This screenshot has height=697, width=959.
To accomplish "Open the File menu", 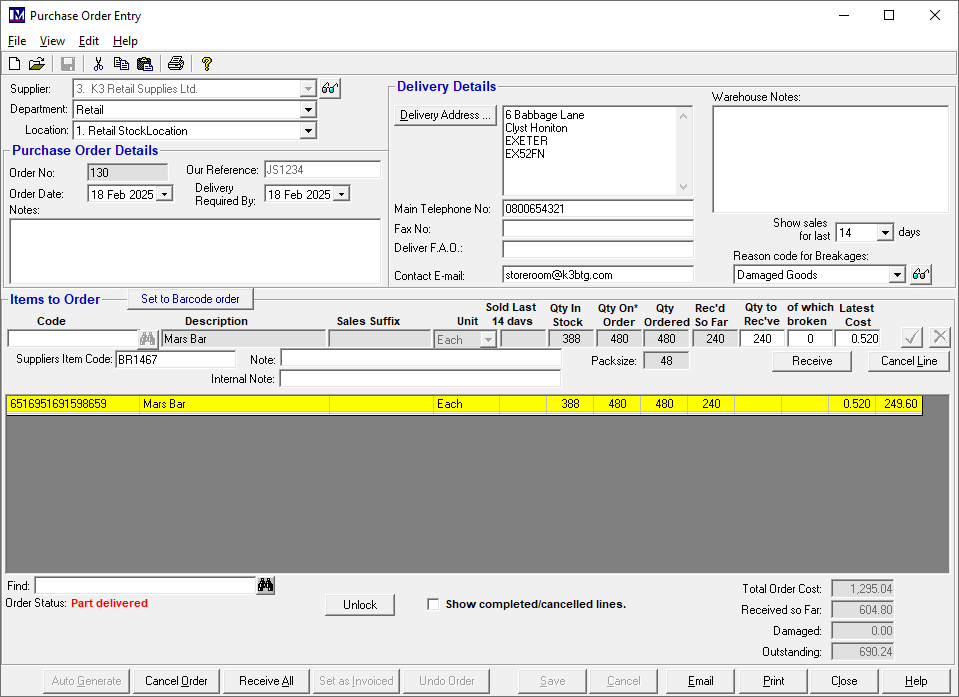I will point(17,41).
